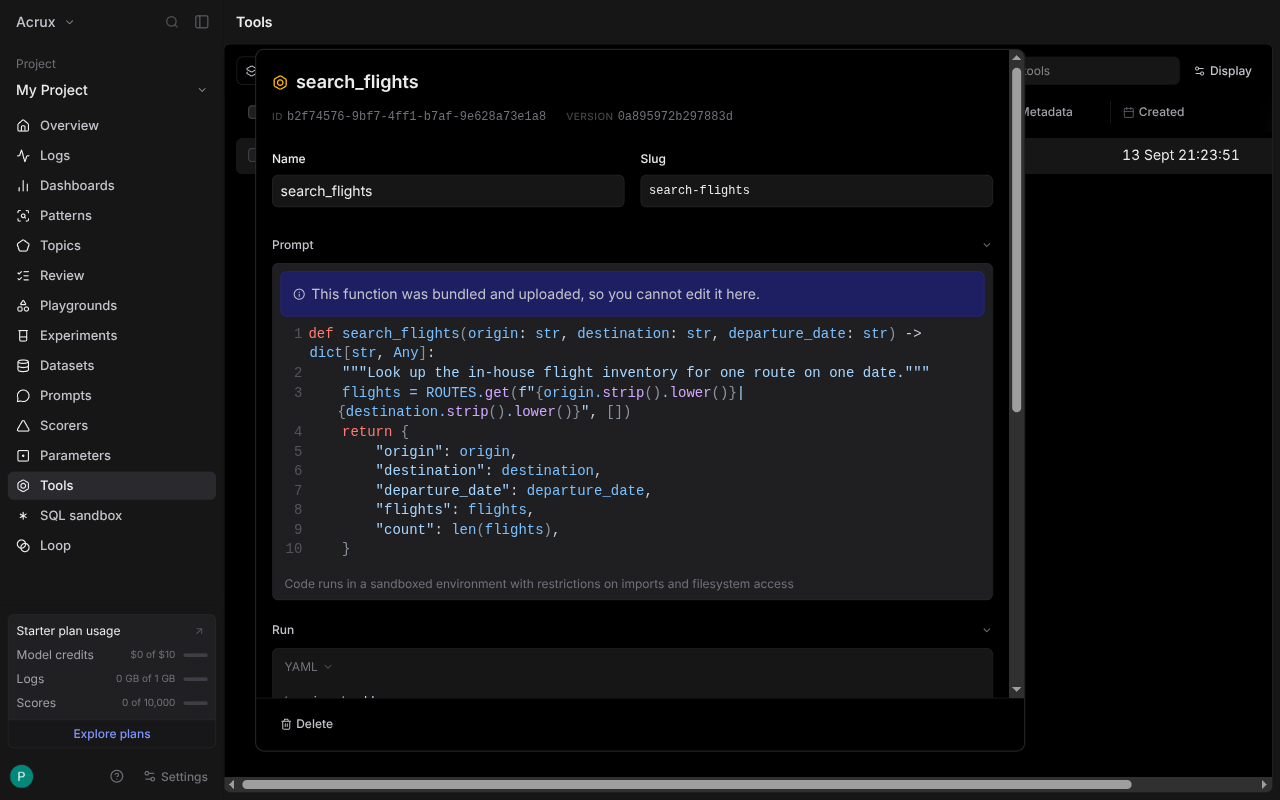1280x800 pixels.
Task: Click the Playgrounds sidebar icon
Action: [23, 306]
